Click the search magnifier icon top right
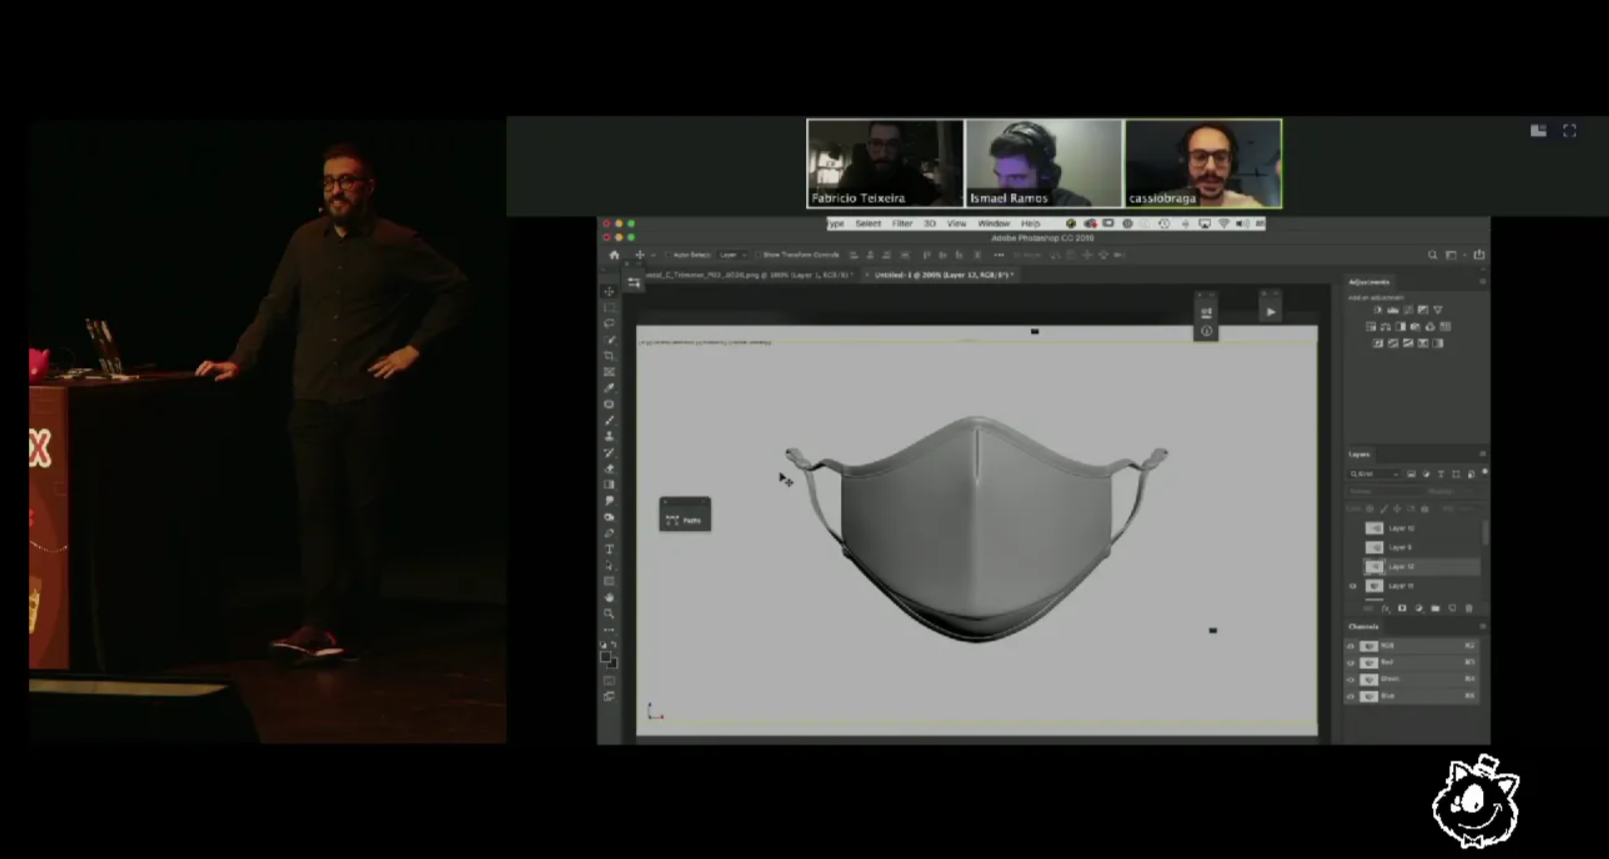 pos(1432,255)
